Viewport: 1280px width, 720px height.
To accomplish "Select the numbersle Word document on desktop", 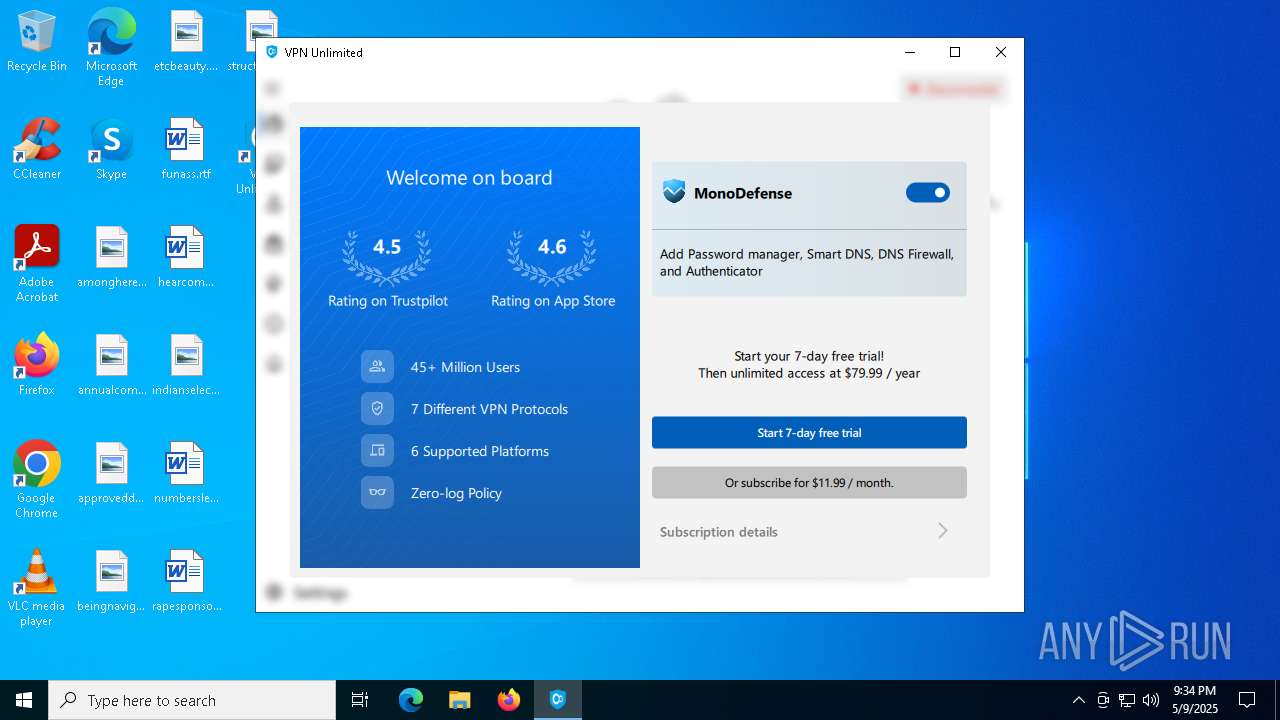I will point(186,474).
